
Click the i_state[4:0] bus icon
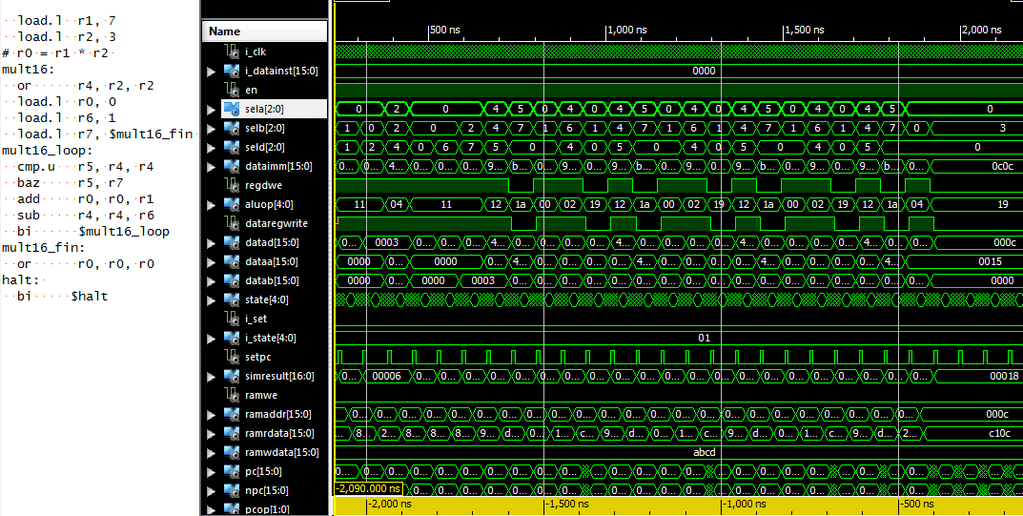pos(232,338)
